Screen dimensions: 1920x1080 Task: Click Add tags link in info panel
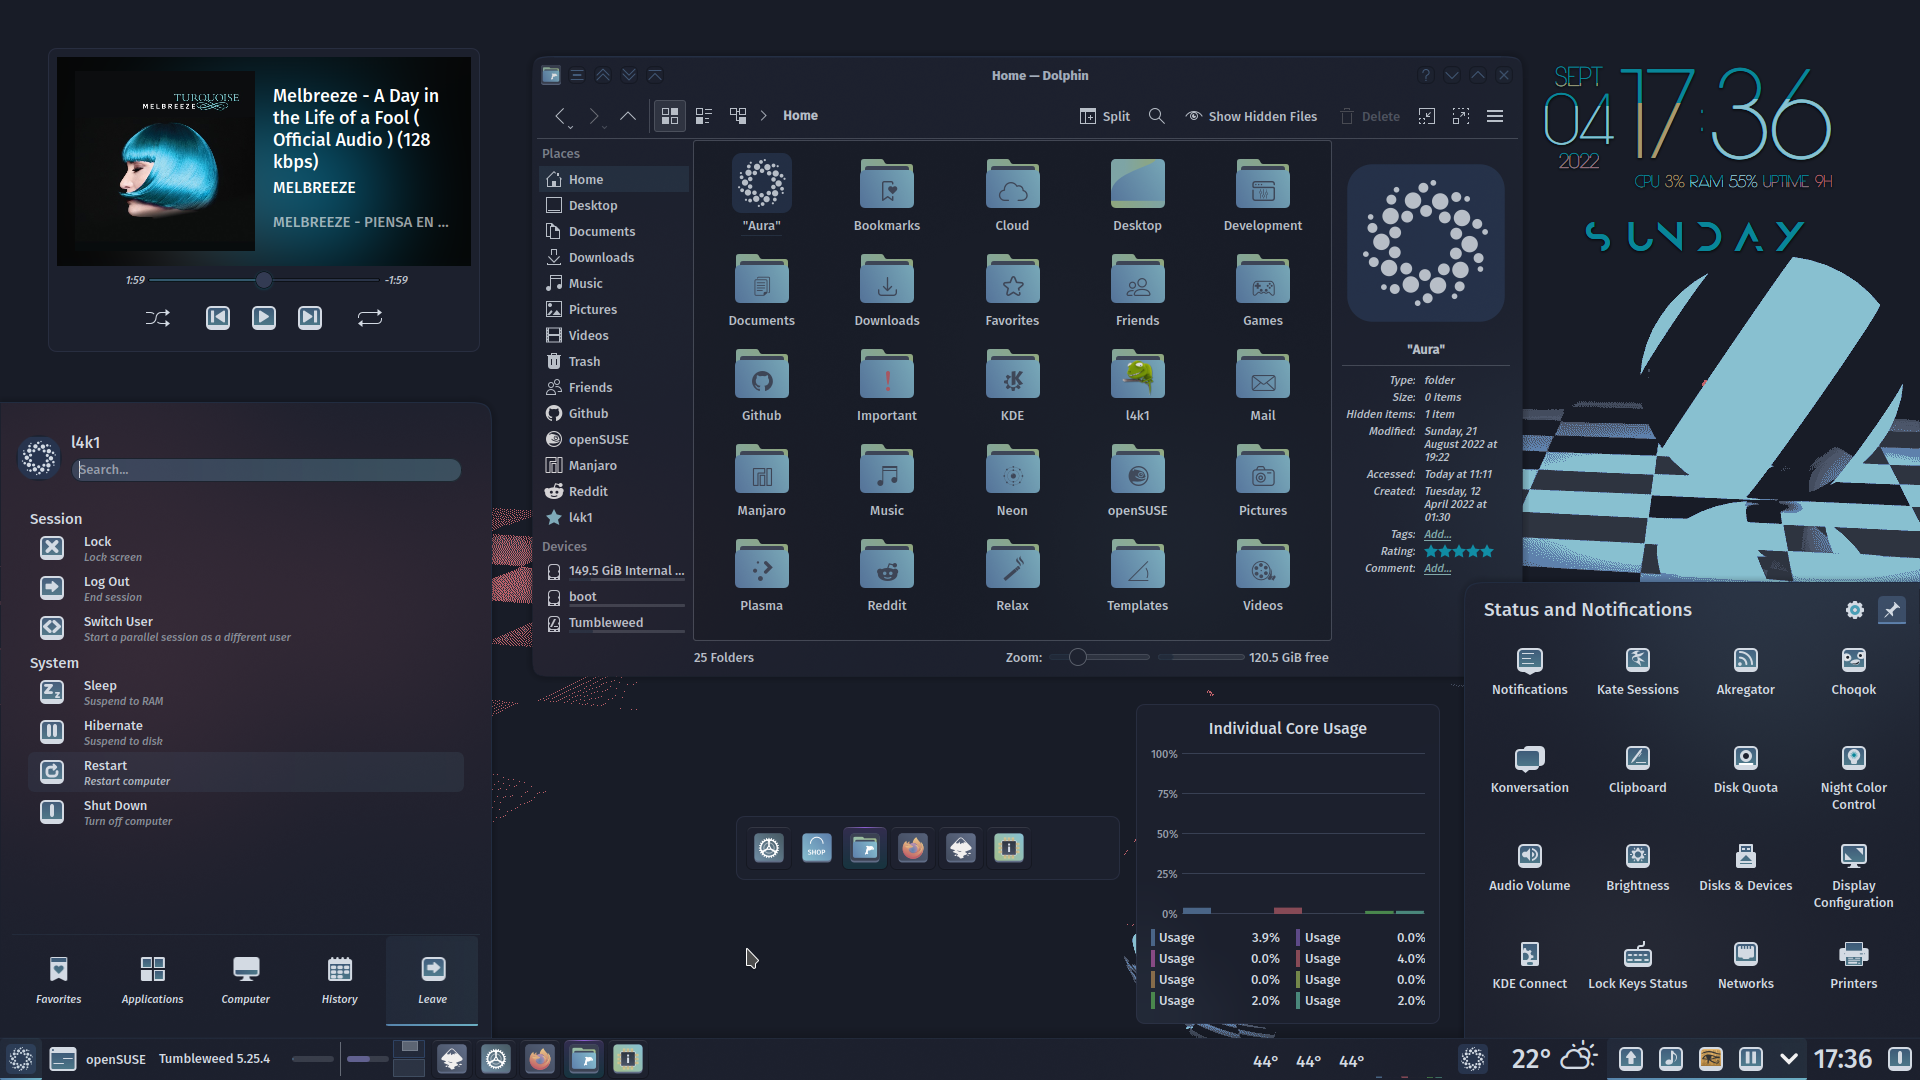1437,534
